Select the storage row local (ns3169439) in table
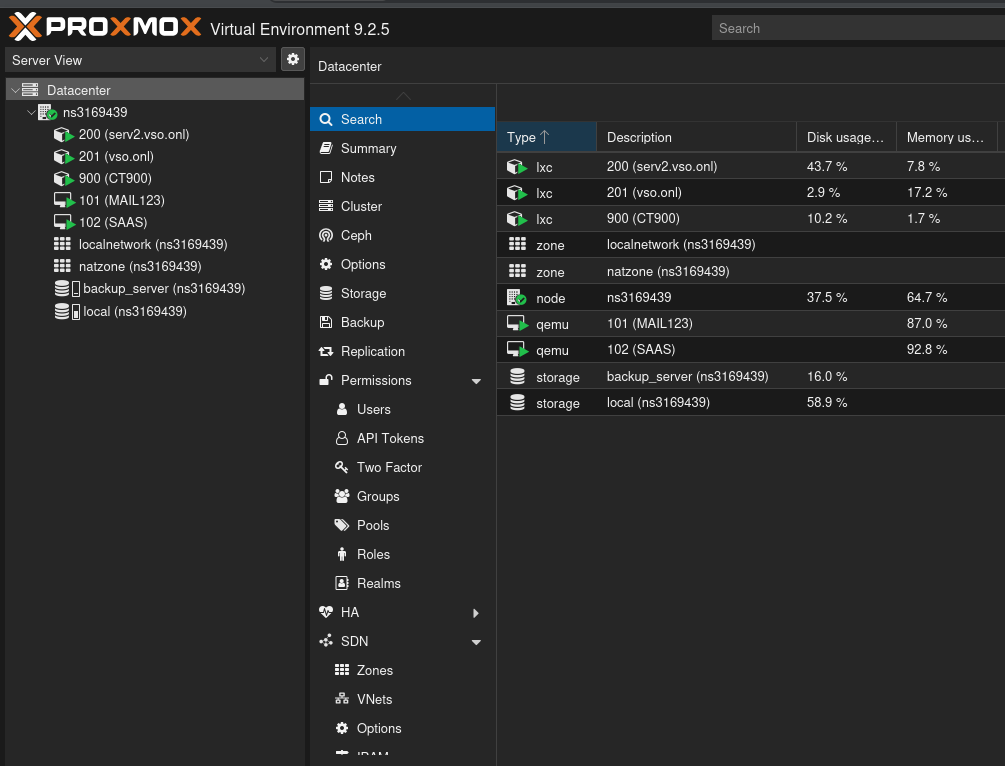The height and width of the screenshot is (766, 1005). pyautogui.click(x=751, y=403)
